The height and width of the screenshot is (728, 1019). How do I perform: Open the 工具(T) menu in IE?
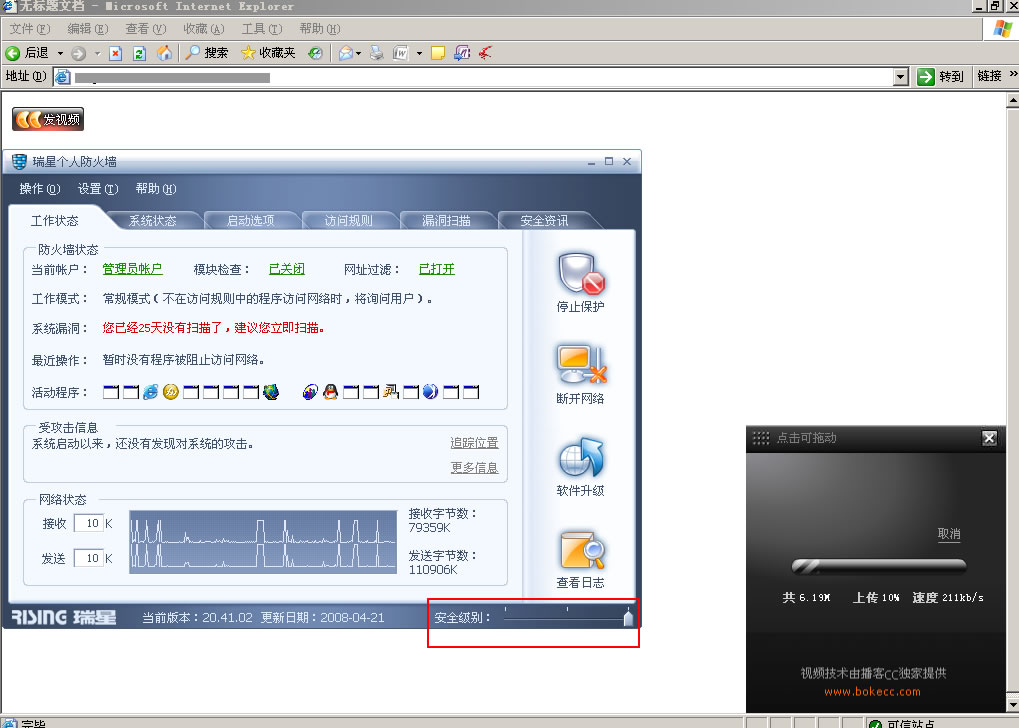[262, 29]
